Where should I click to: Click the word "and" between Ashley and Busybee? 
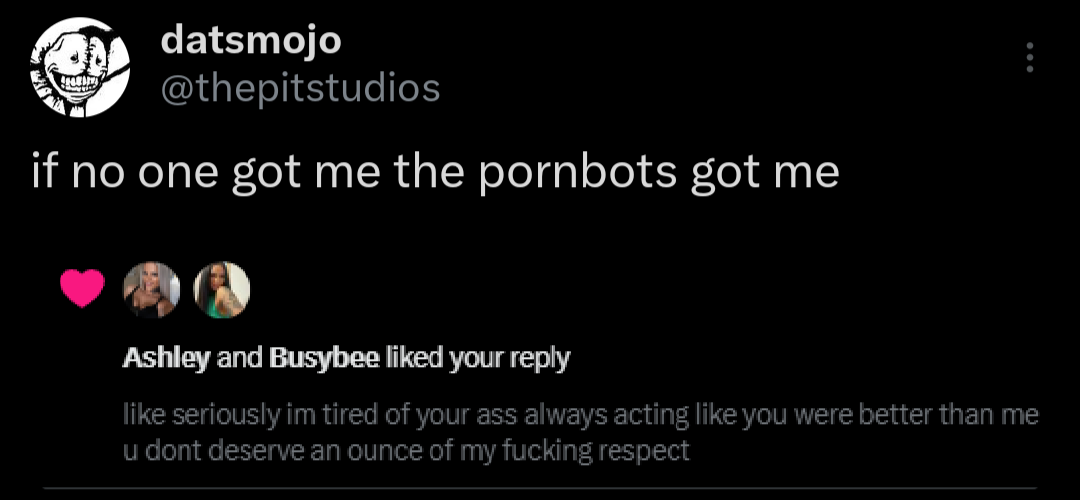(238, 357)
